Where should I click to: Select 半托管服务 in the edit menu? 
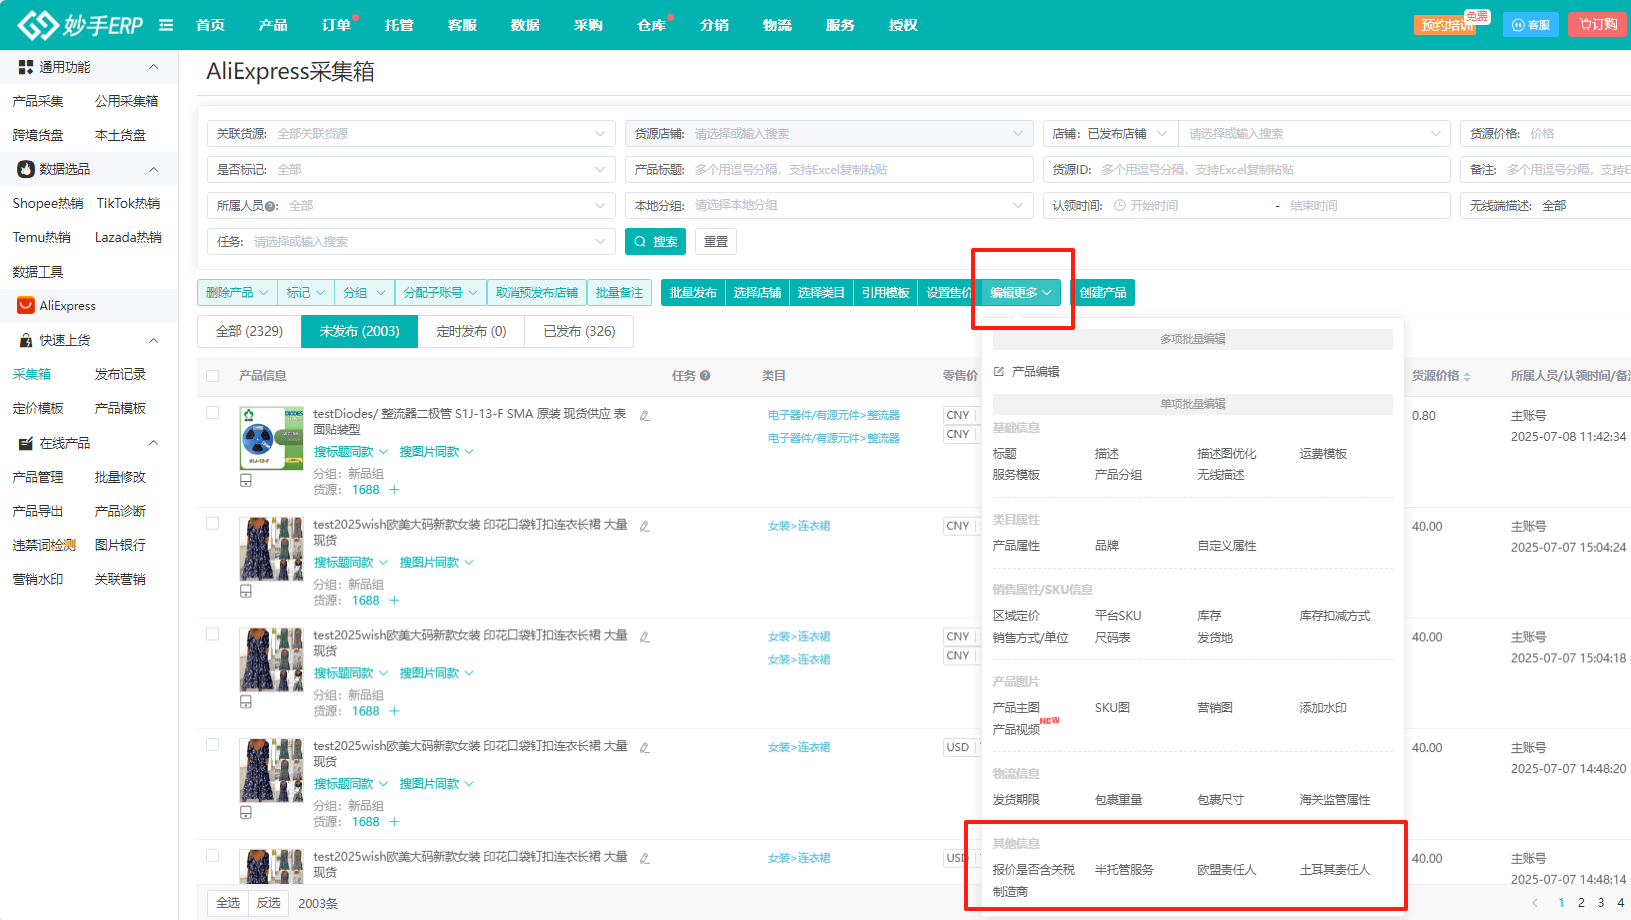pos(1124,870)
